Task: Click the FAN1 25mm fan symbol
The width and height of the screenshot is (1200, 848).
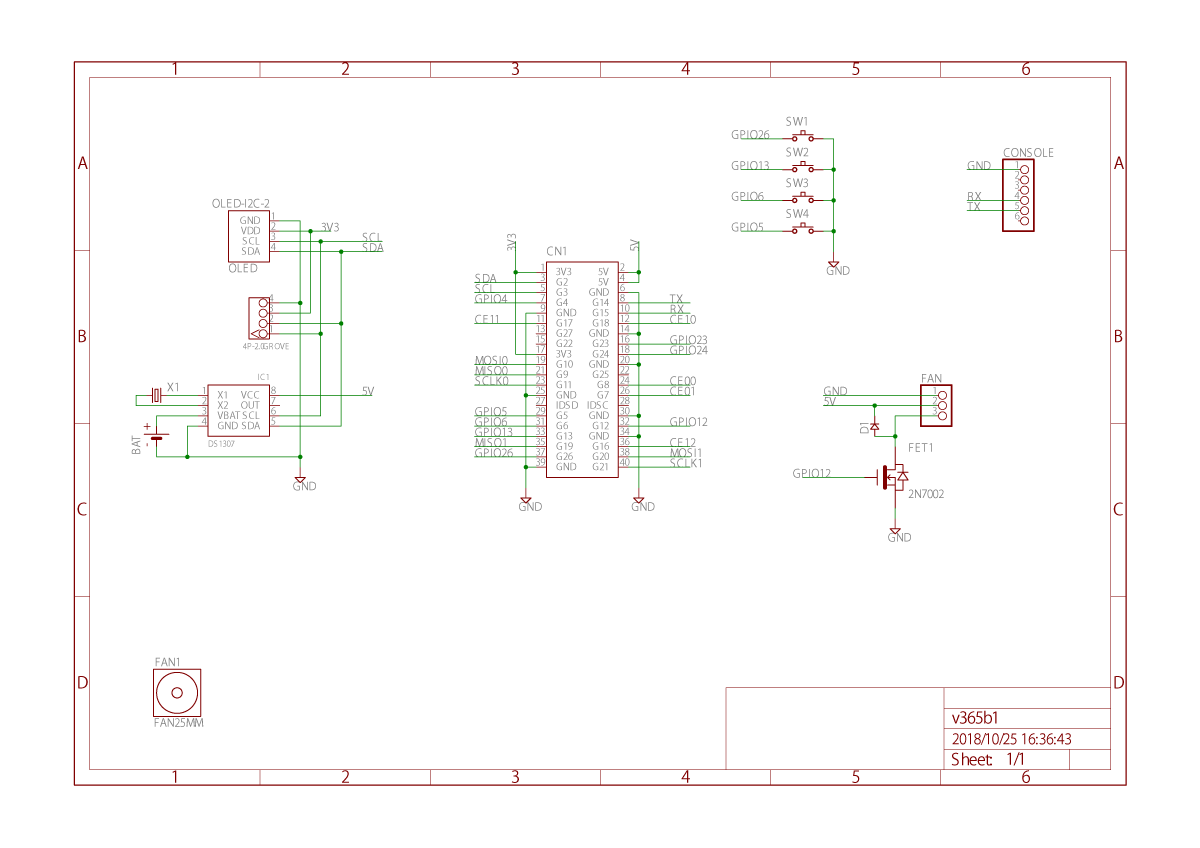Action: [177, 692]
